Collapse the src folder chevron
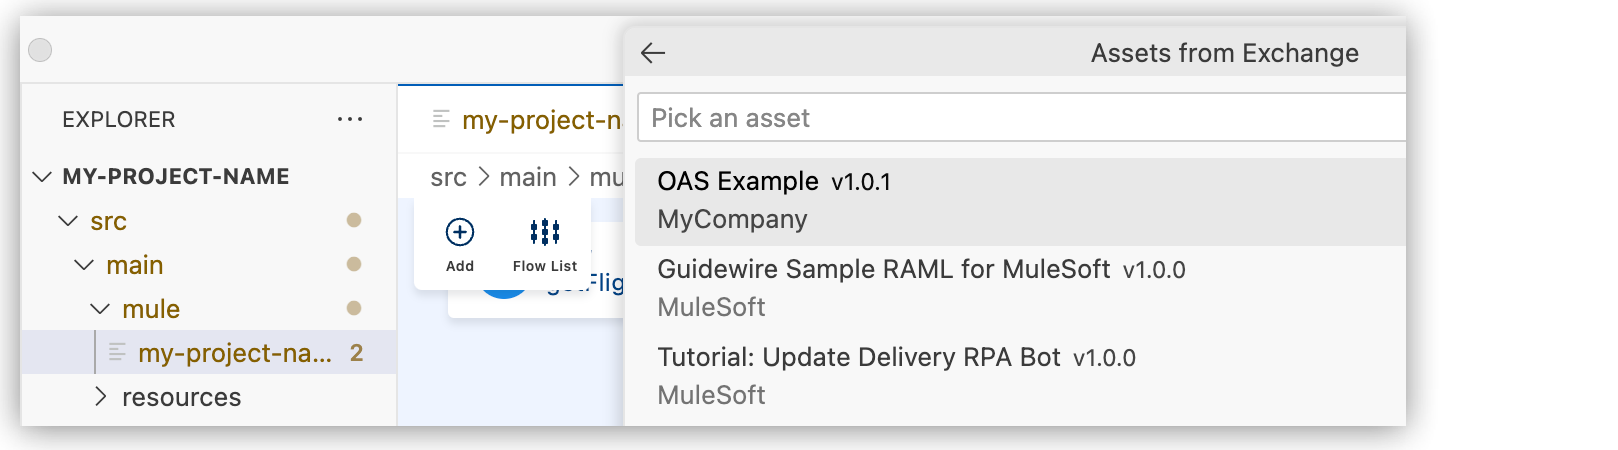The height and width of the screenshot is (450, 1618). tap(68, 221)
